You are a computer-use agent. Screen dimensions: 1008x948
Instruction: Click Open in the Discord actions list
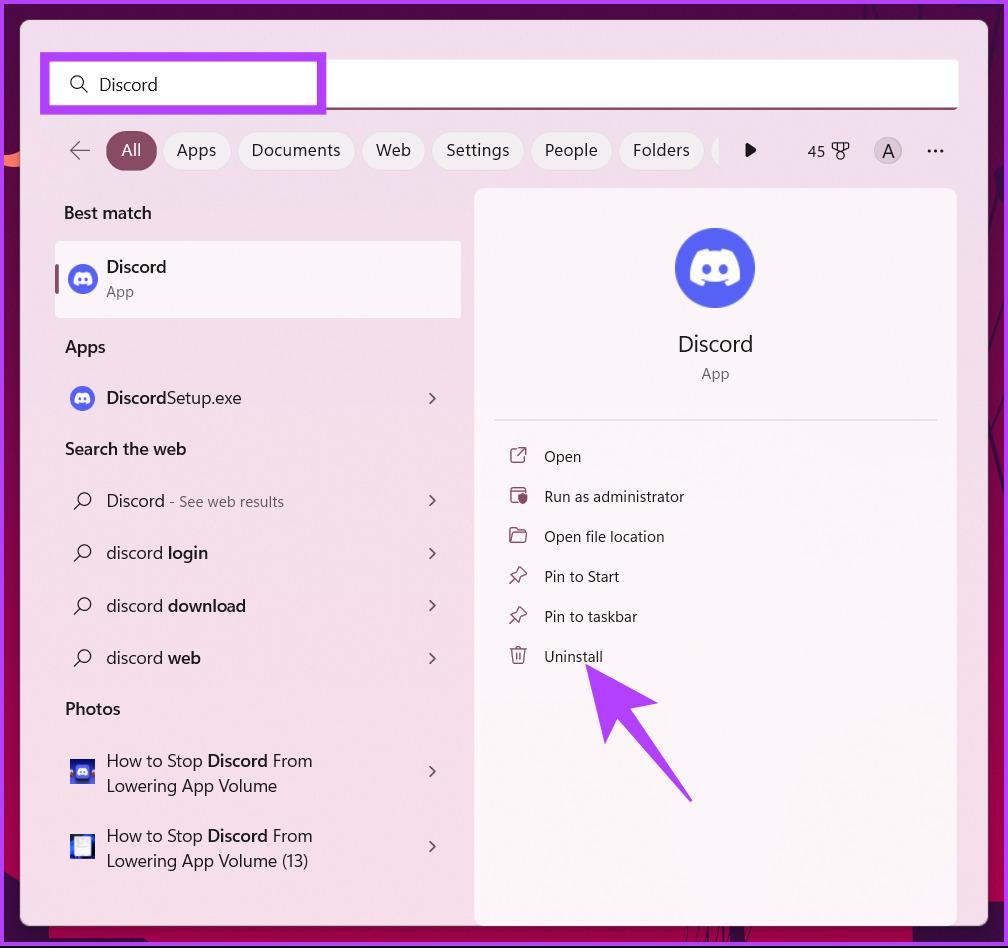coord(562,456)
